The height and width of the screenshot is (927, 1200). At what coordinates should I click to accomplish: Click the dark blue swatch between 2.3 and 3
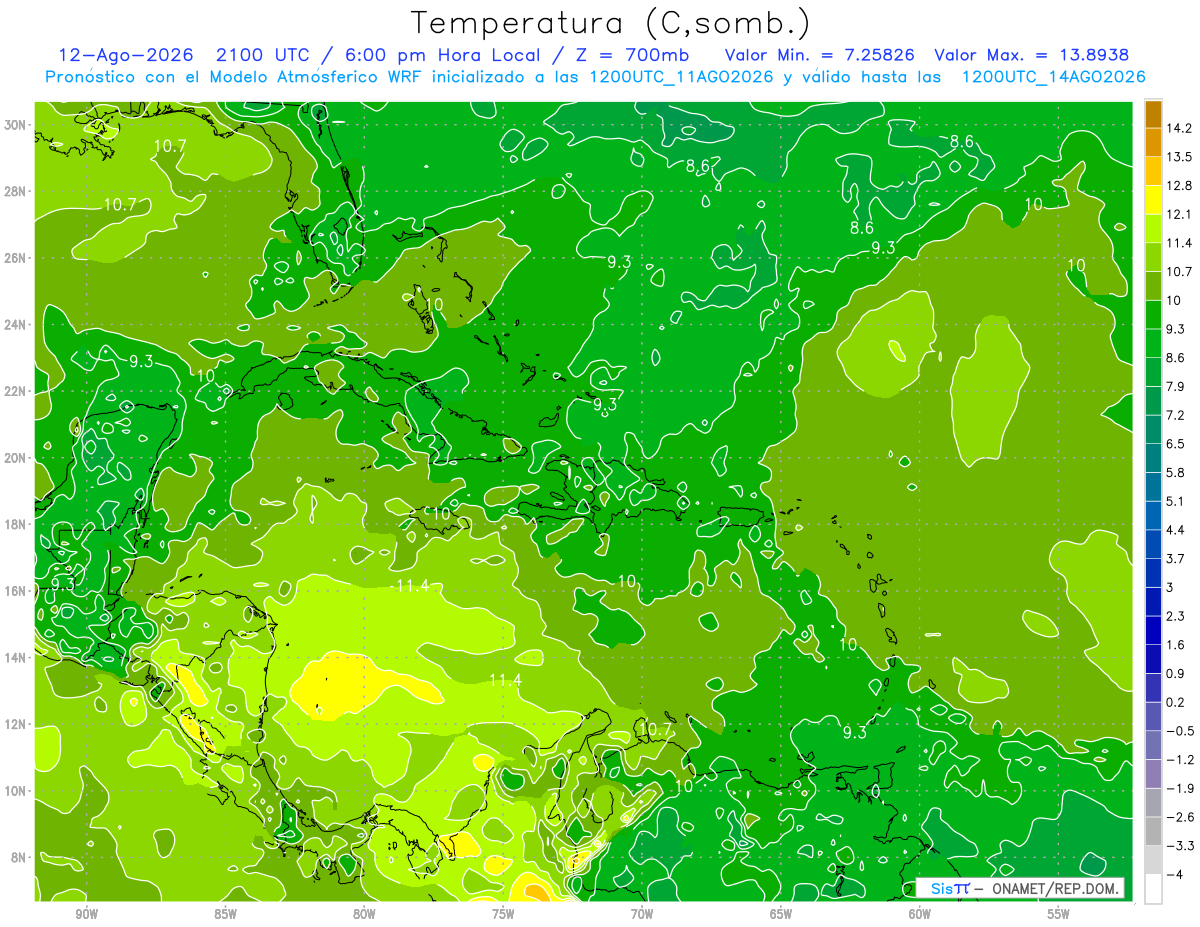pyautogui.click(x=1153, y=601)
